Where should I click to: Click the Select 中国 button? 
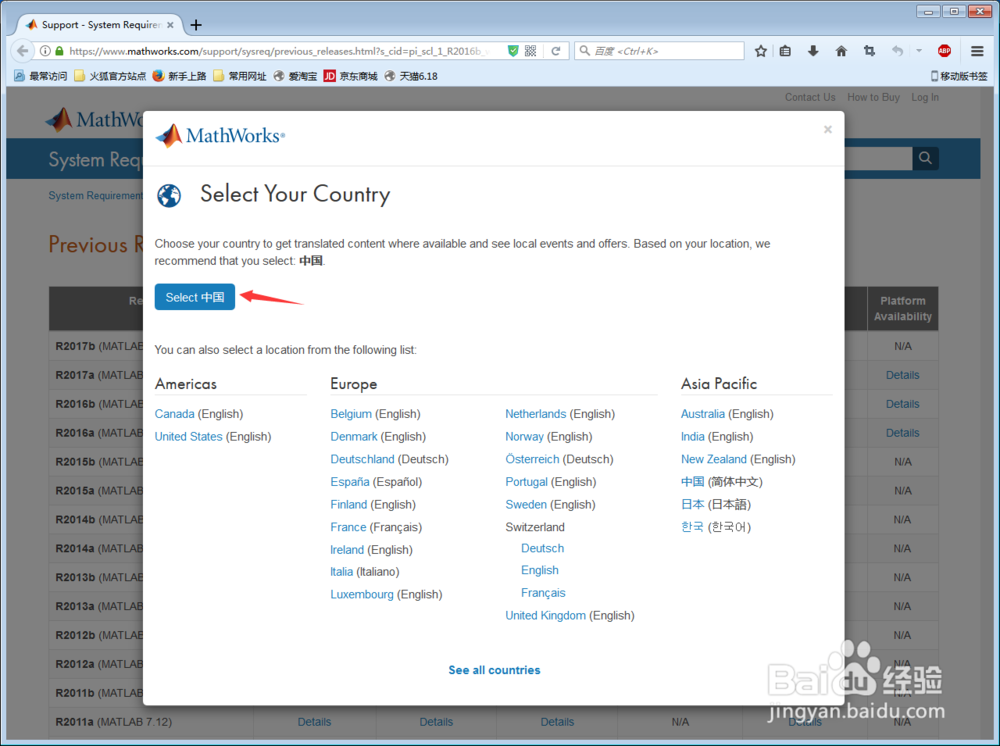195,297
